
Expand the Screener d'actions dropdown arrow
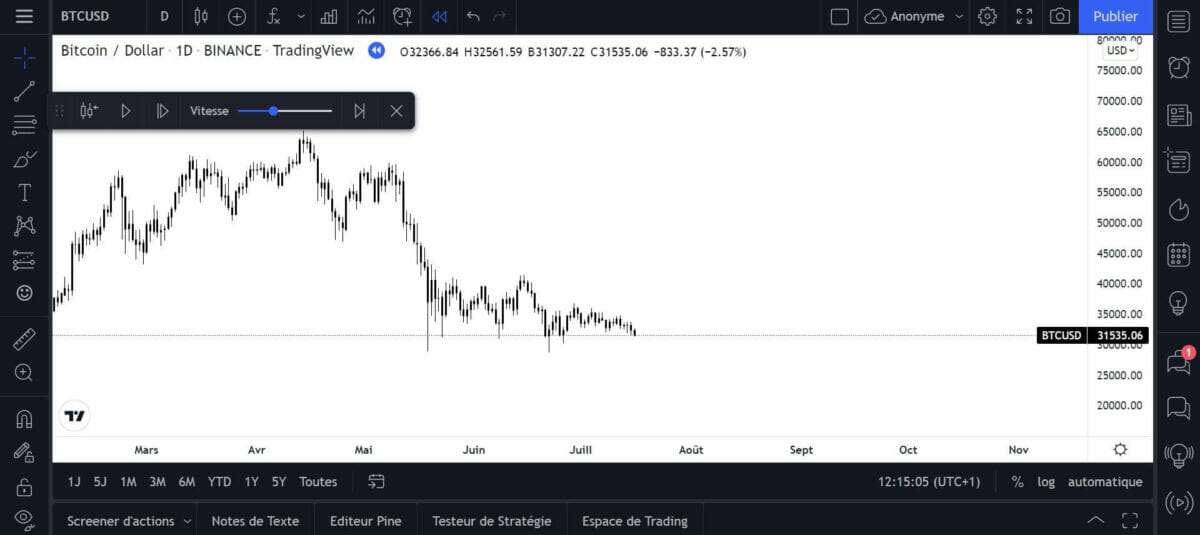click(186, 521)
